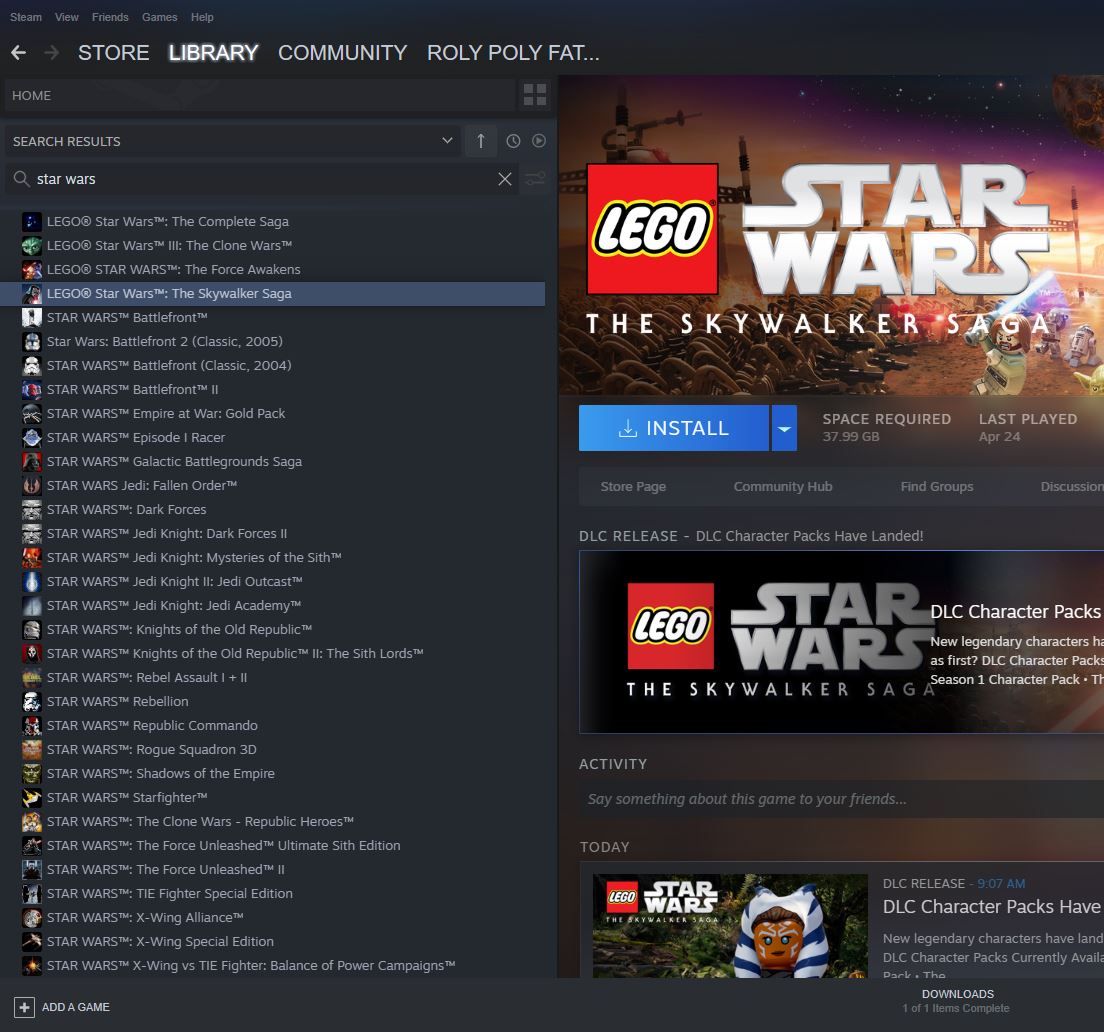This screenshot has width=1104, height=1032.
Task: Open the Downloads status section
Action: tap(958, 1003)
